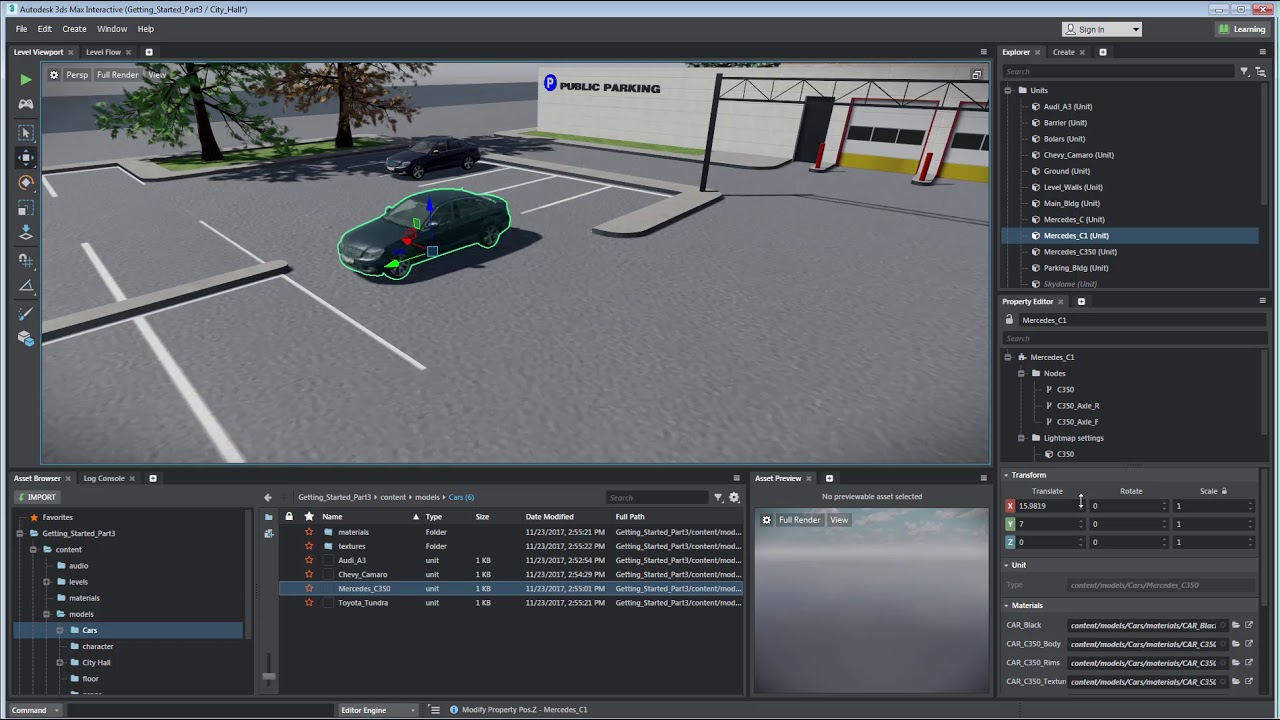The width and height of the screenshot is (1280, 720).
Task: Toggle favorite star for Toyota_Tundra
Action: [x=309, y=602]
